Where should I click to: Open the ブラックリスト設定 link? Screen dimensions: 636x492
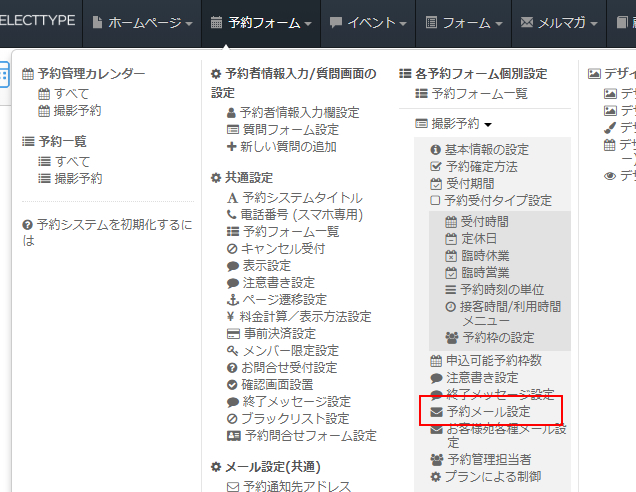point(295,418)
